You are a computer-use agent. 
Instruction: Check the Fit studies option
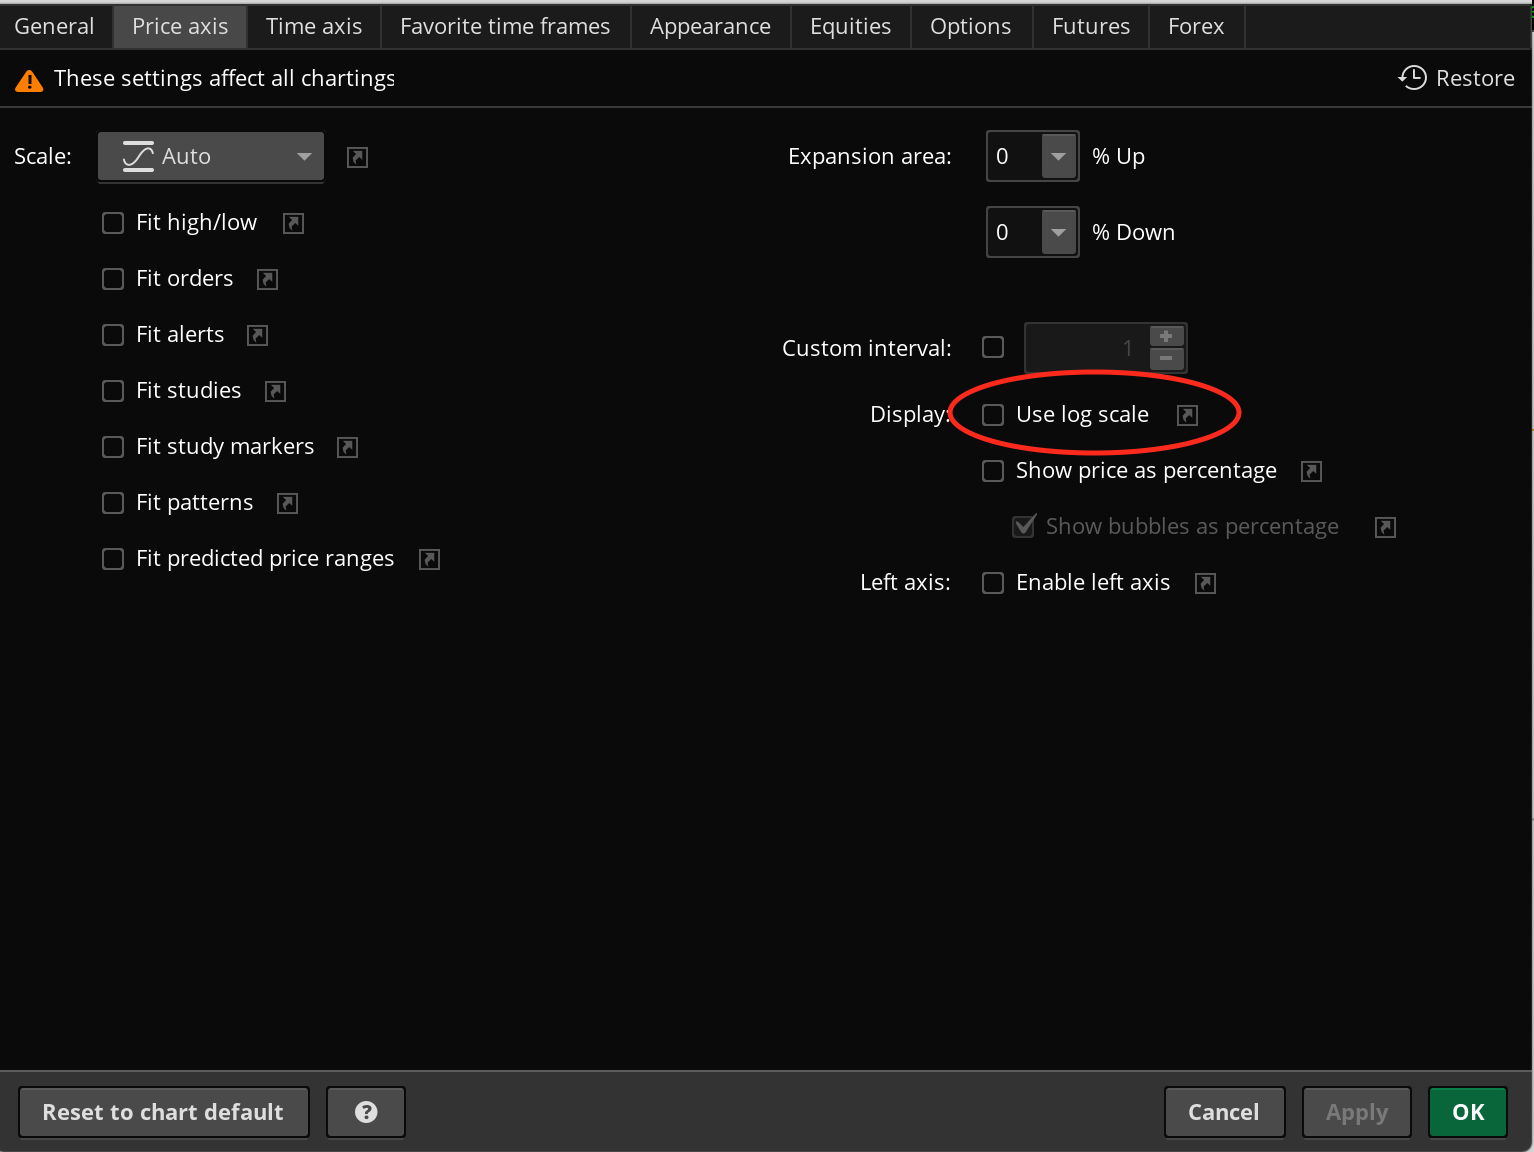coord(113,391)
